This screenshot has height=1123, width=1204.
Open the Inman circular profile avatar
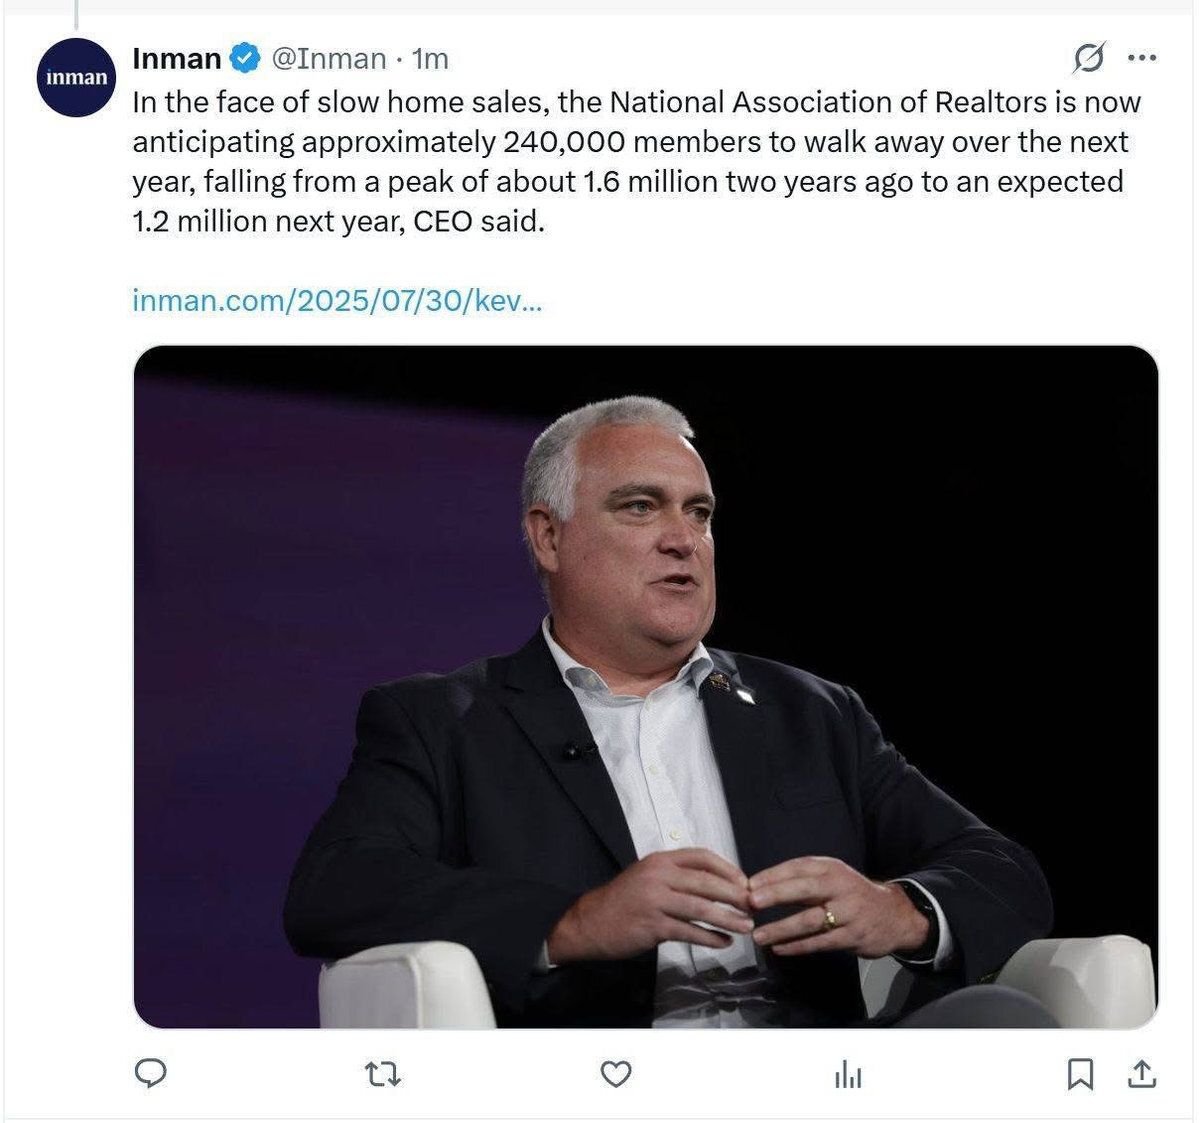click(x=75, y=78)
